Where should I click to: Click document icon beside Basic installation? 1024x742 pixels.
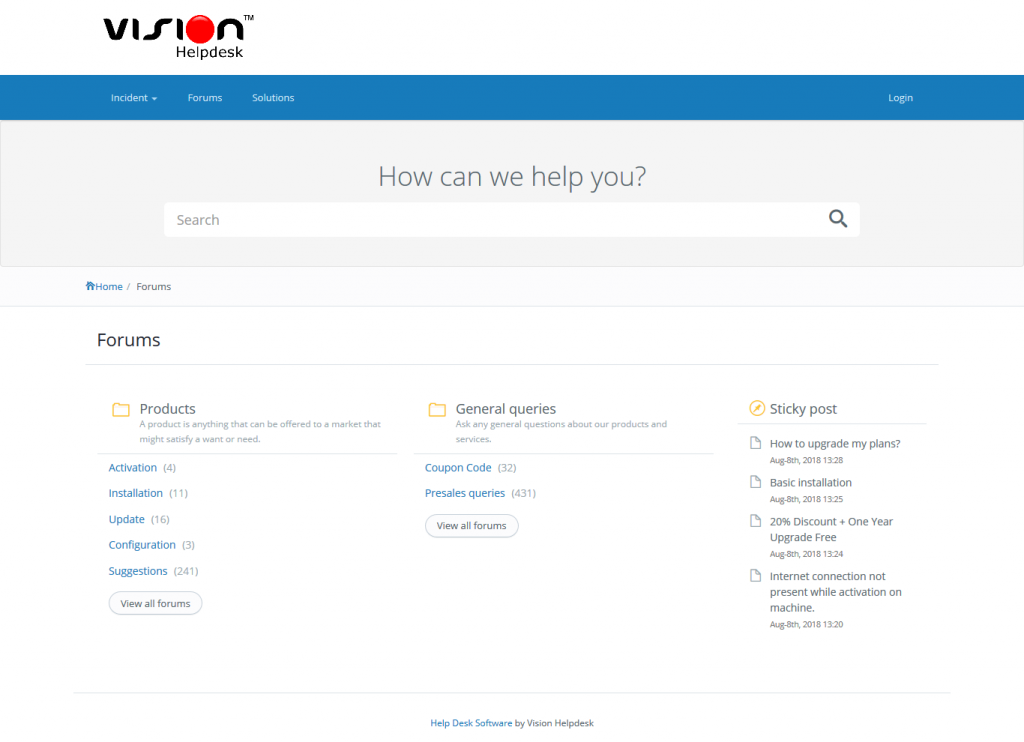[756, 482]
